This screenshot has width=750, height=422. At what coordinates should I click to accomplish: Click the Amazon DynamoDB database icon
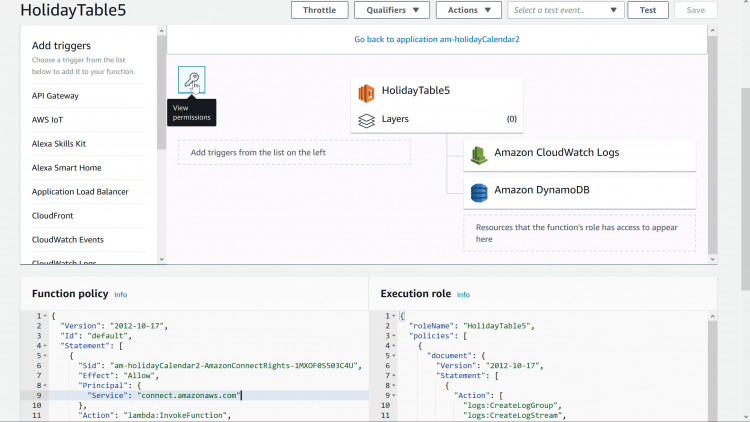(x=479, y=192)
